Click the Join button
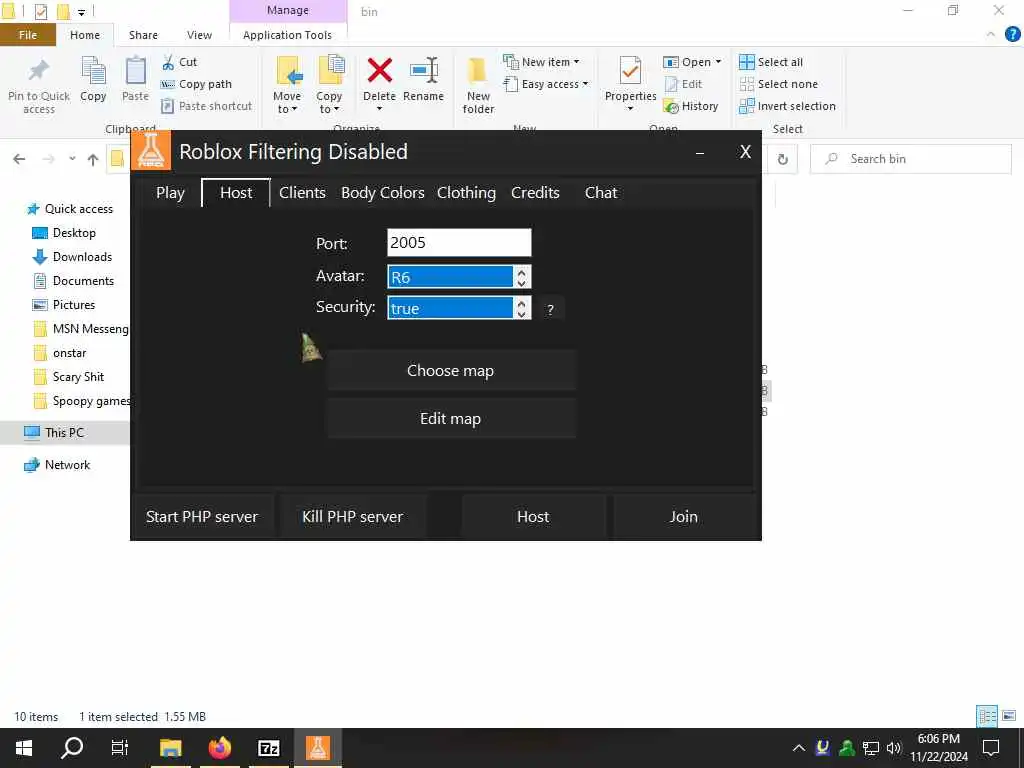Image resolution: width=1024 pixels, height=768 pixels. 683,517
